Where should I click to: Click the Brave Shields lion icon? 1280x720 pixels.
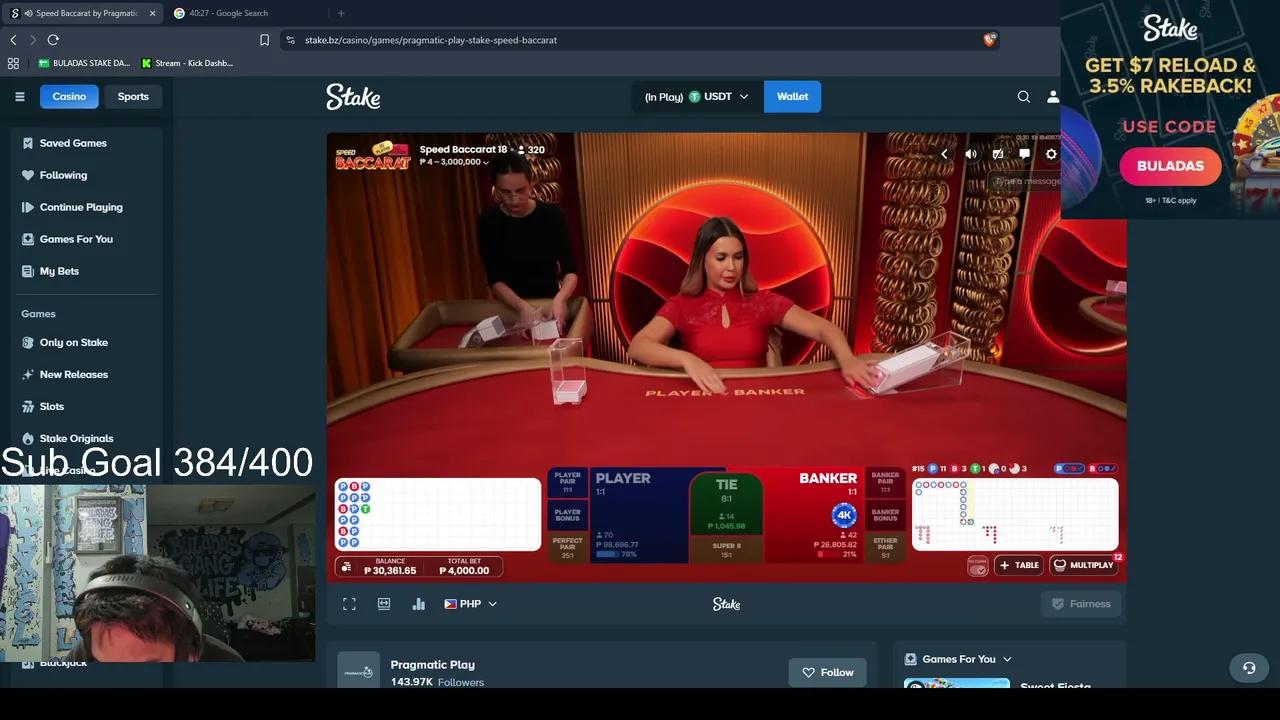click(x=989, y=40)
